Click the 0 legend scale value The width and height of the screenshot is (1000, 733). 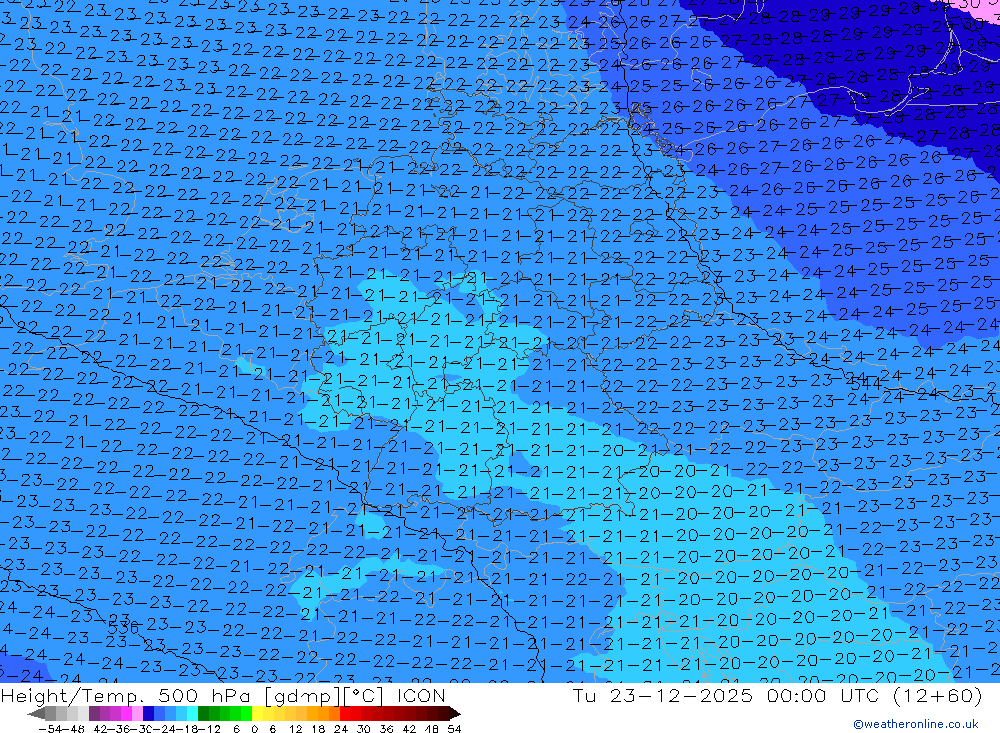click(254, 729)
